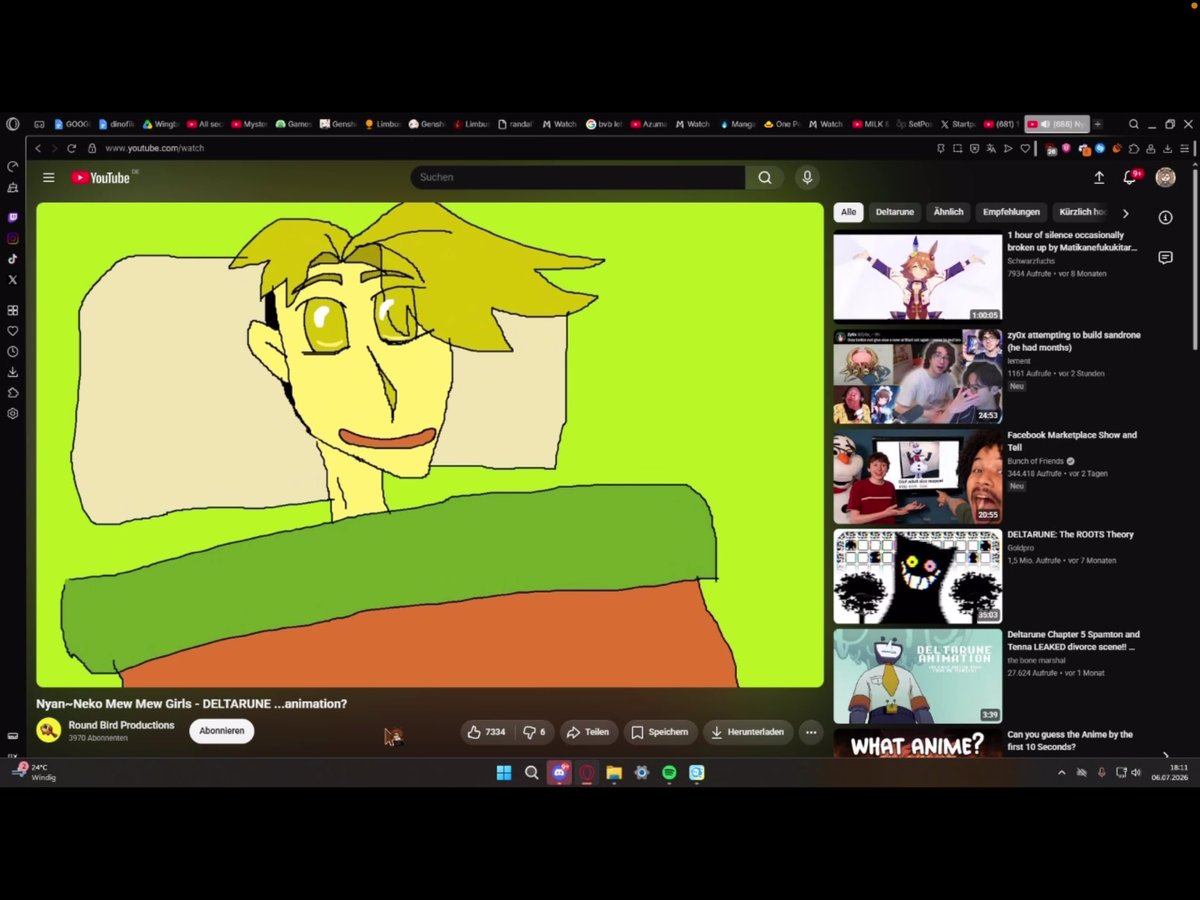This screenshot has height=900, width=1200.
Task: Reload the page with the refresh icon
Action: tap(71, 148)
